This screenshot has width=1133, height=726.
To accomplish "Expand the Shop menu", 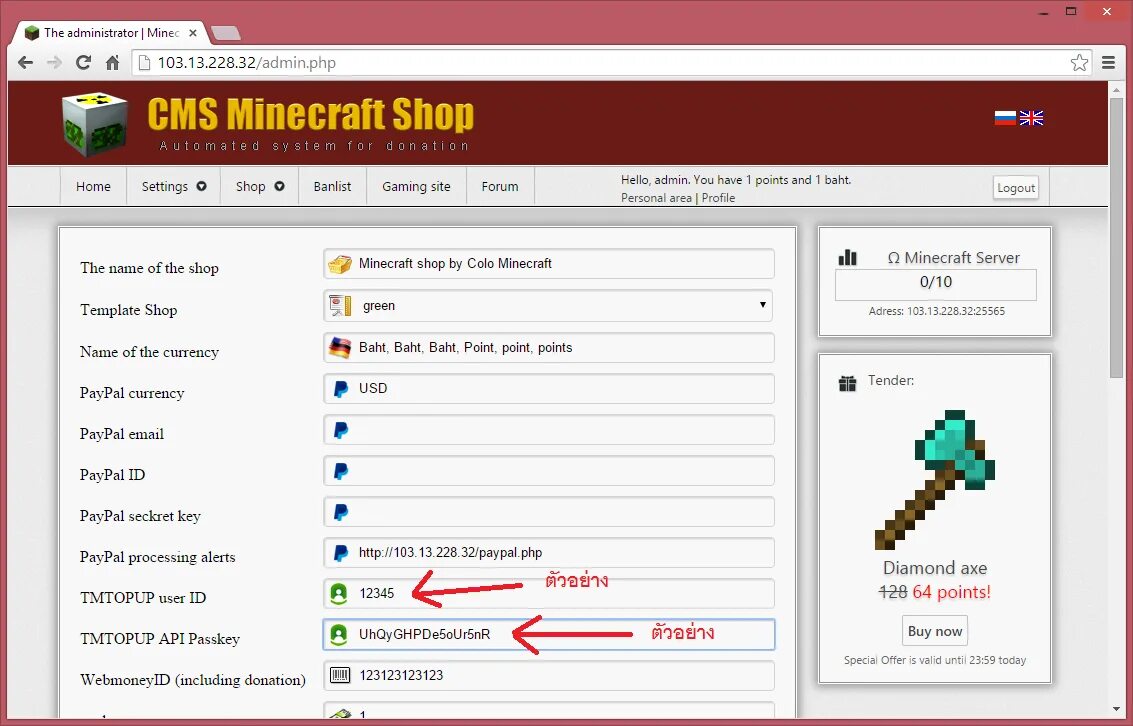I will pyautogui.click(x=259, y=186).
